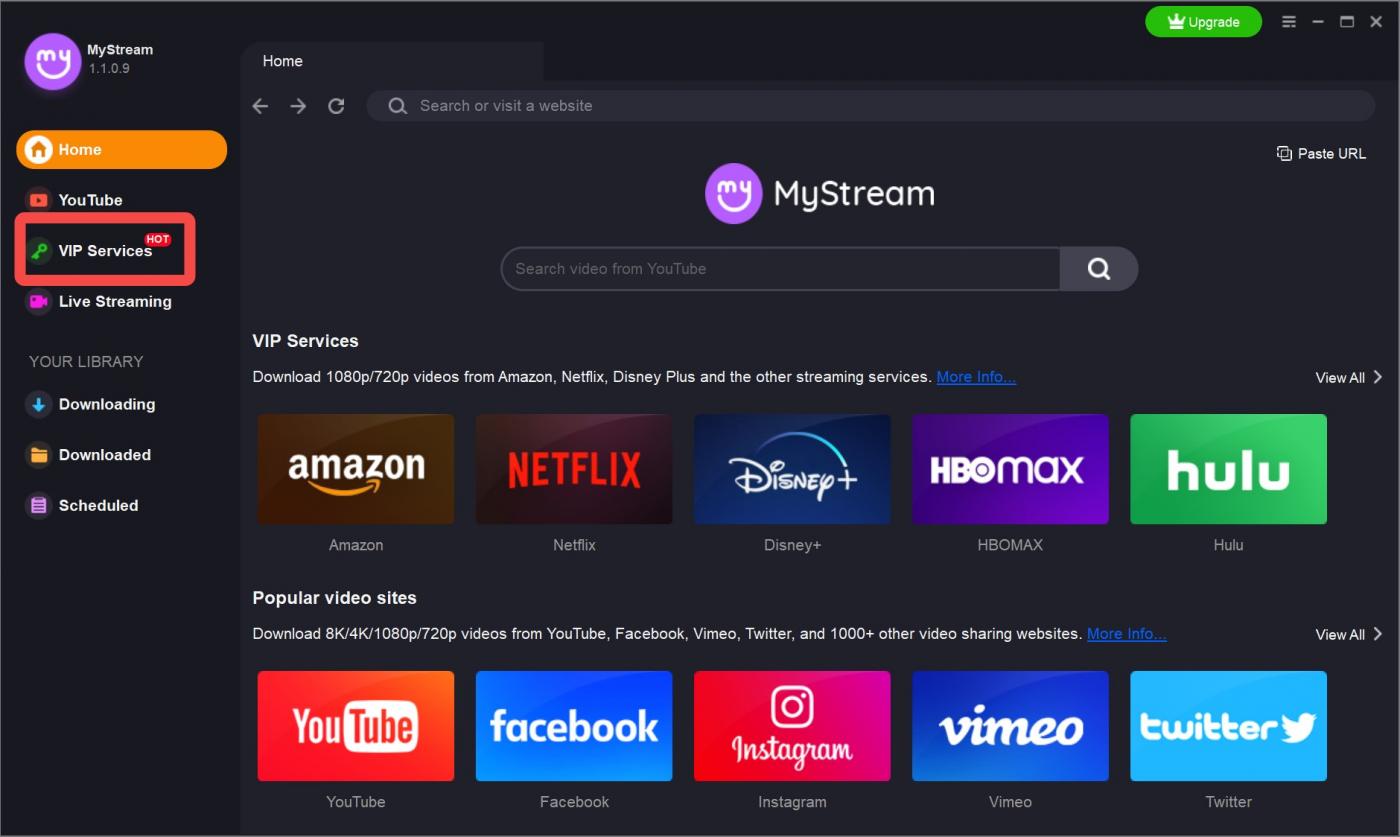Viewport: 1400px width, 837px height.
Task: Select the Instagram video site tile
Action: coord(792,726)
